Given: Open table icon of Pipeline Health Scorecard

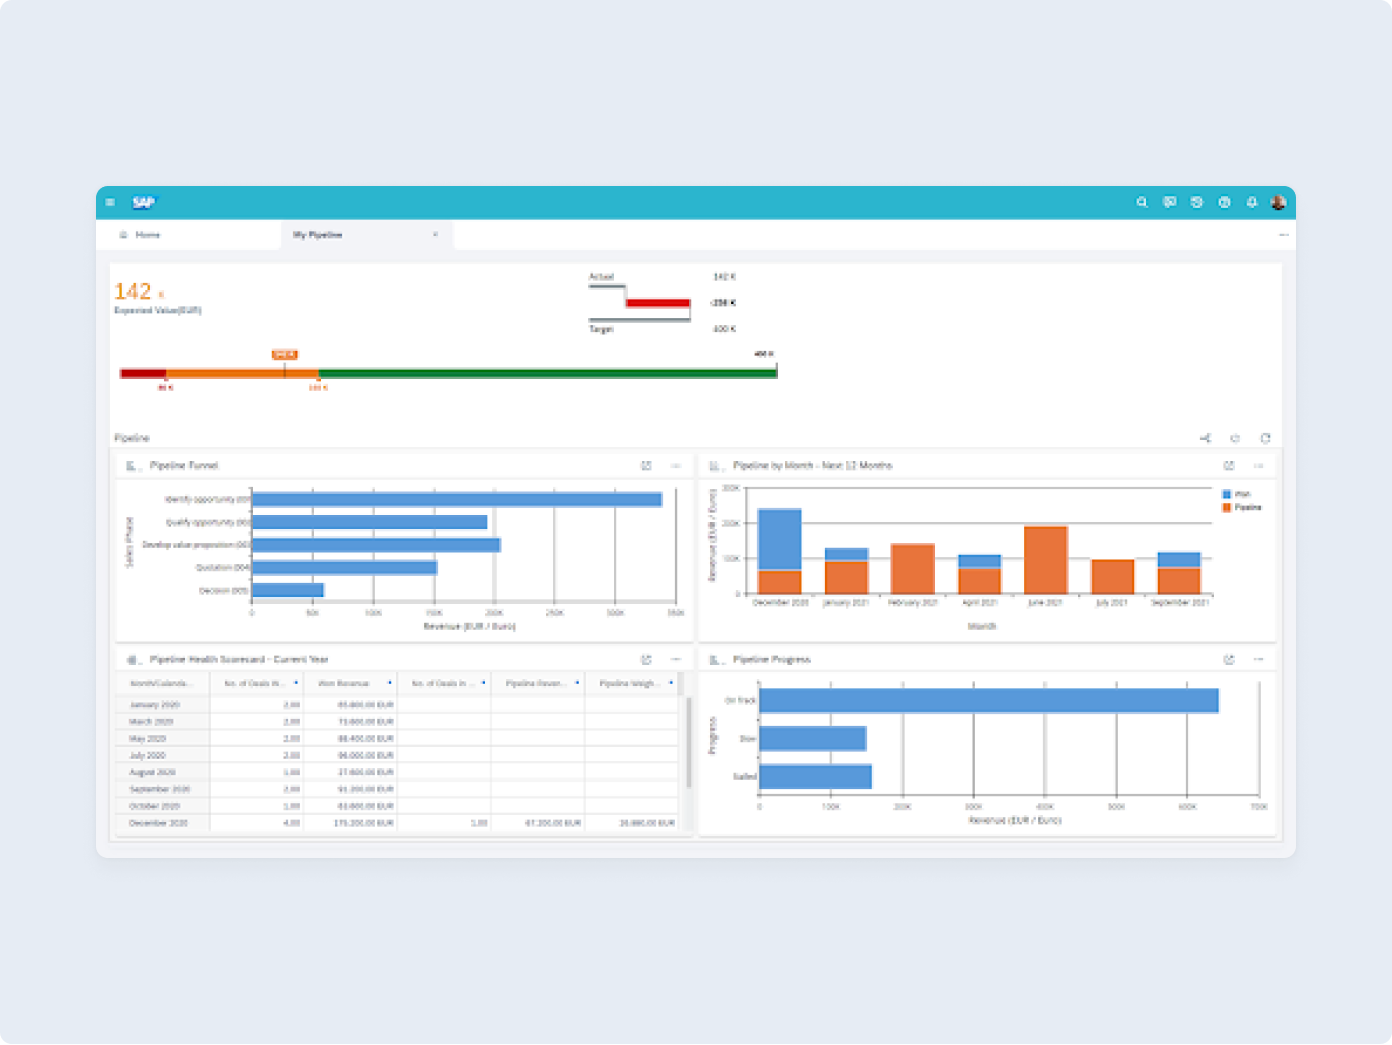Looking at the screenshot, I should (132, 660).
